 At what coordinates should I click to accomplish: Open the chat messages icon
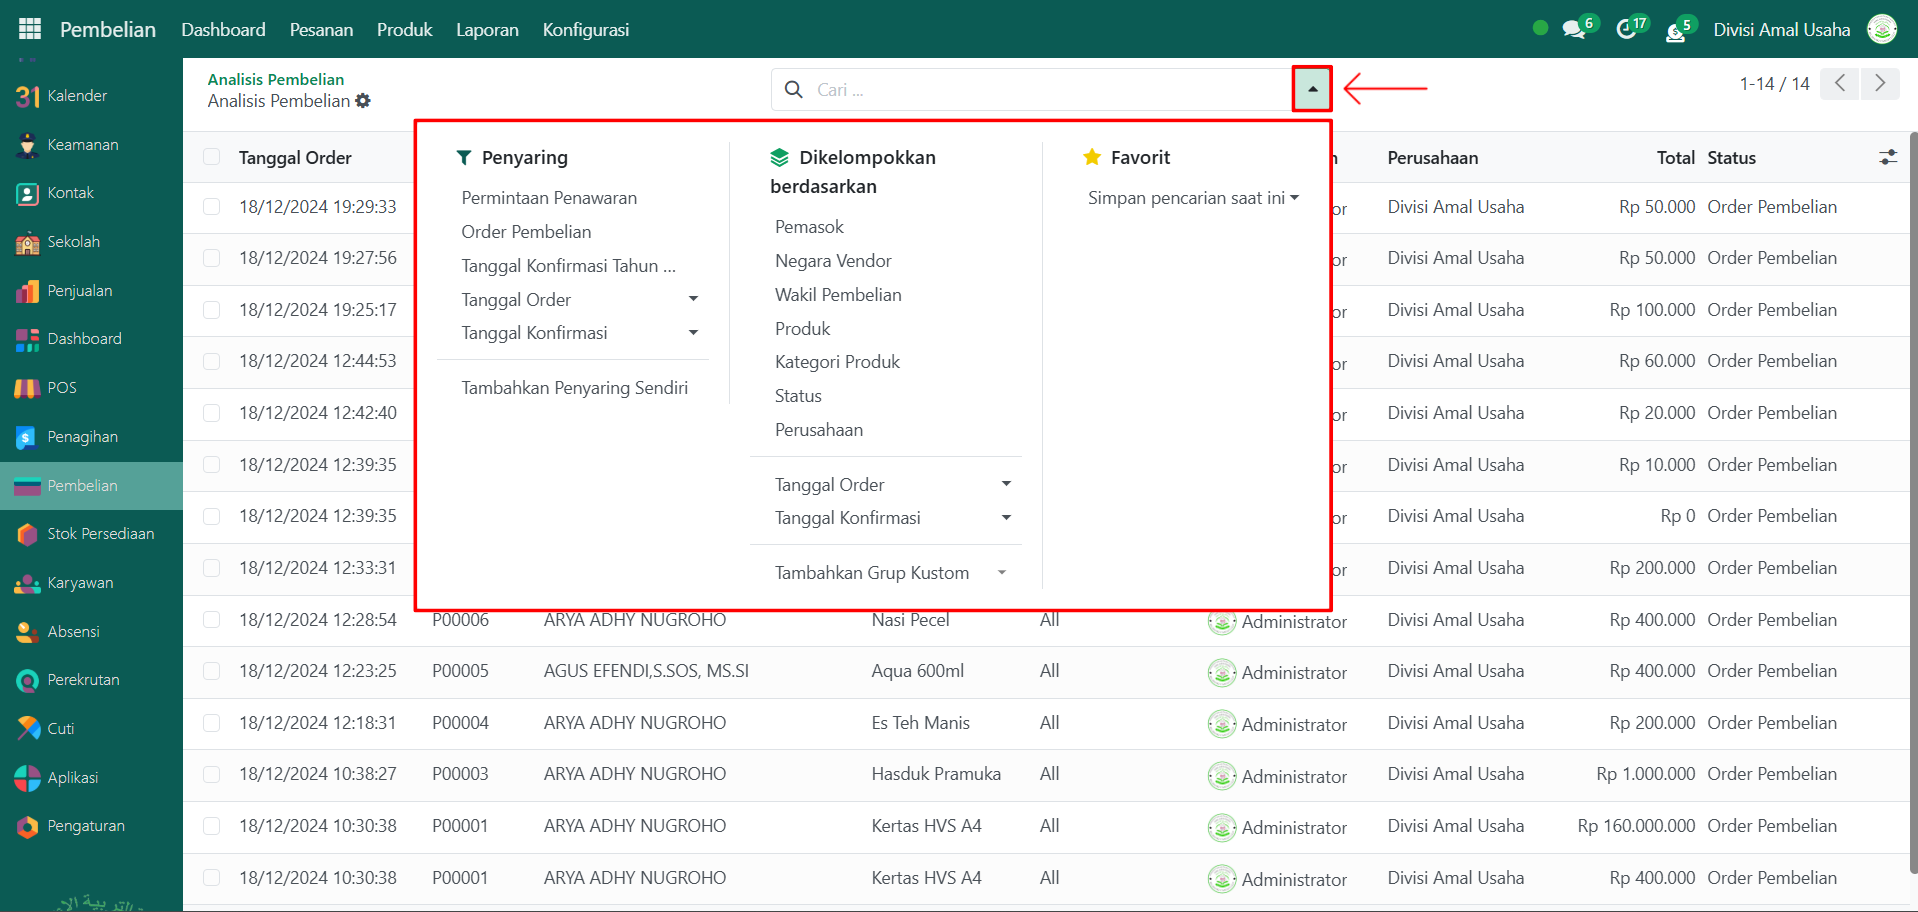[1574, 30]
